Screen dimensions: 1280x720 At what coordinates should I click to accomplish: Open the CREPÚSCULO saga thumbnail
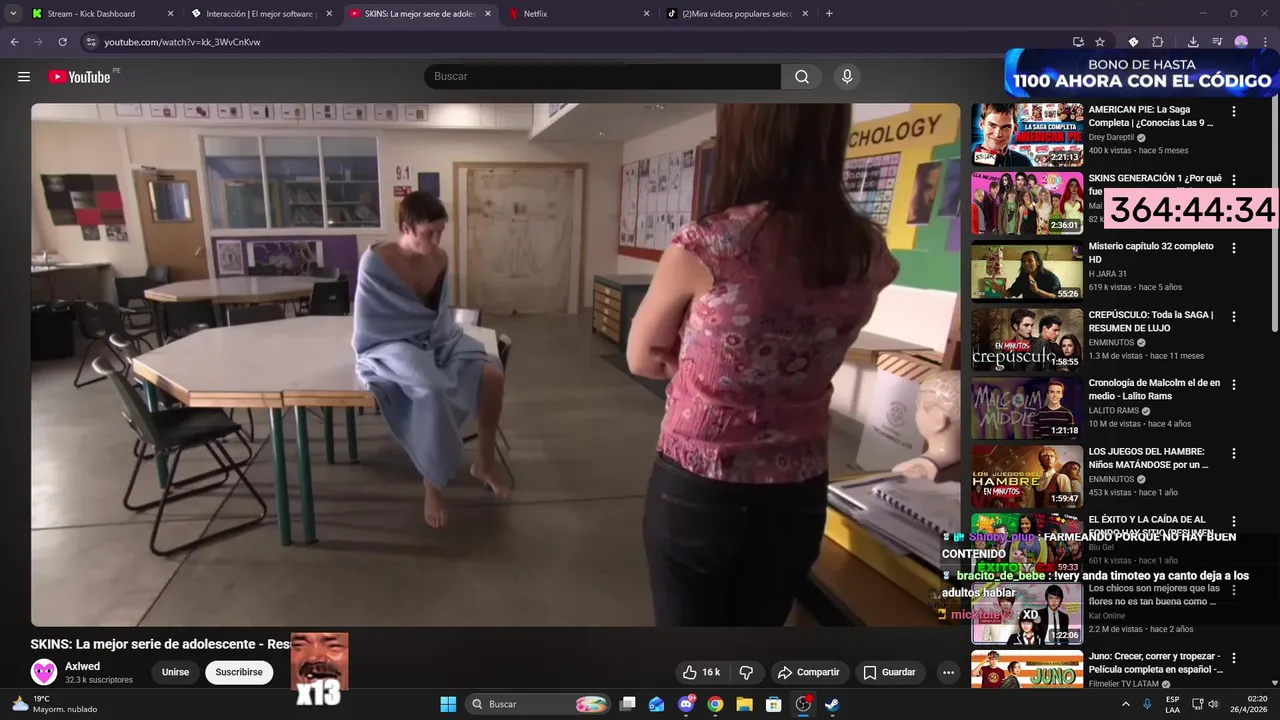click(1027, 339)
